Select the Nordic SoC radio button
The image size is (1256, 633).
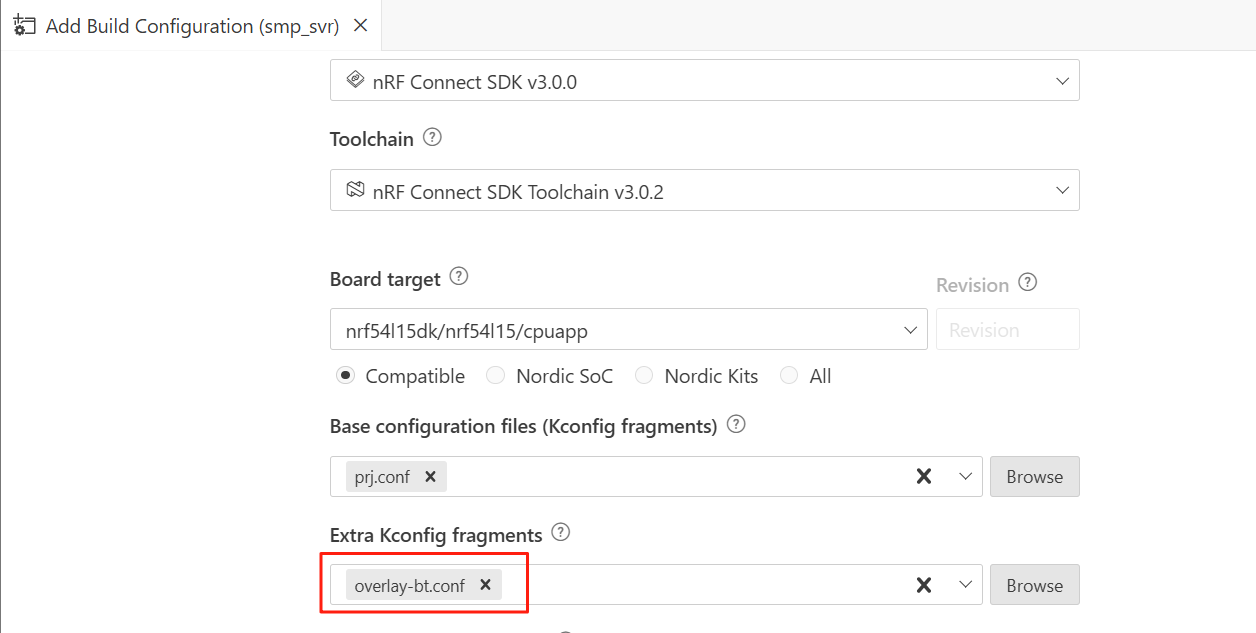(496, 376)
